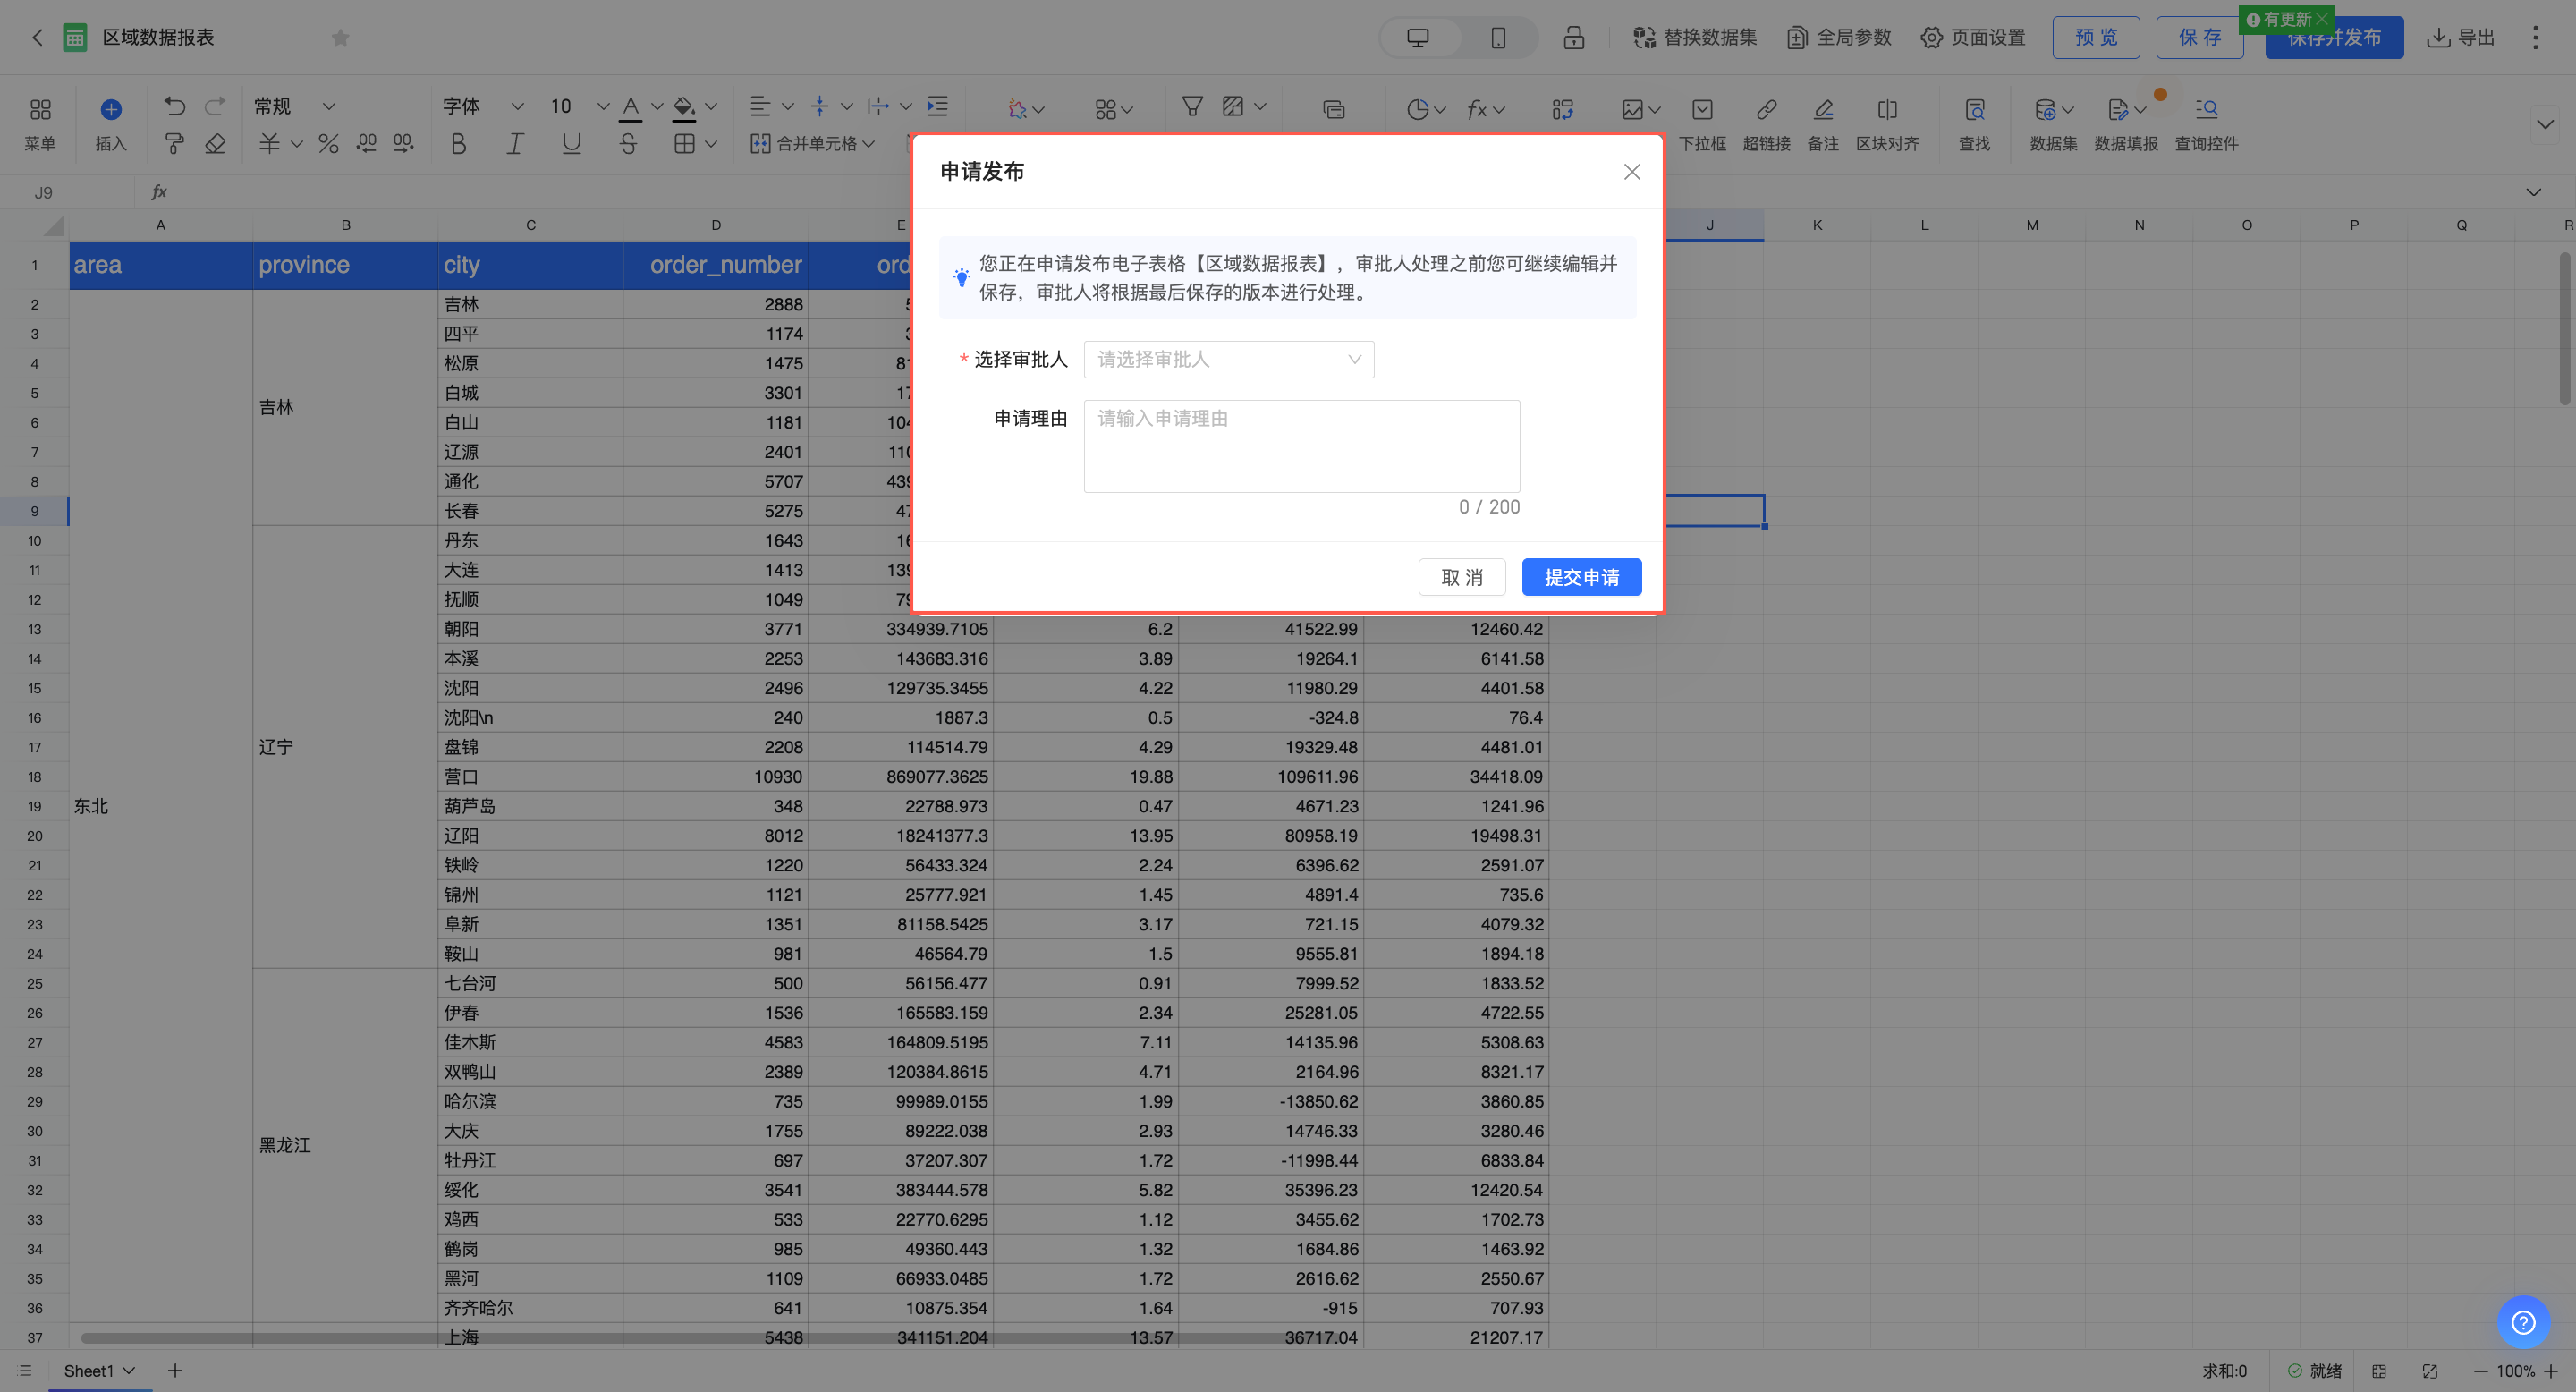2576x1392 pixels.
Task: Select the format painter icon
Action: (174, 144)
